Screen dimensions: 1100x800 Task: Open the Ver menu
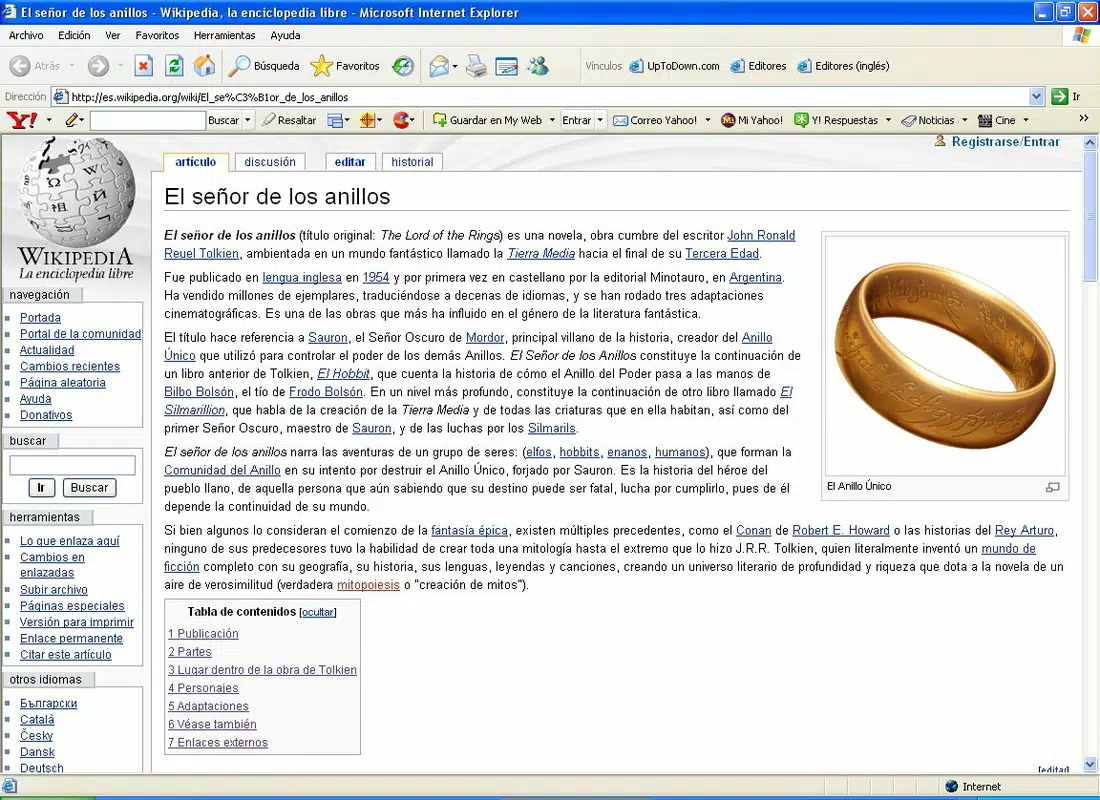coord(112,35)
